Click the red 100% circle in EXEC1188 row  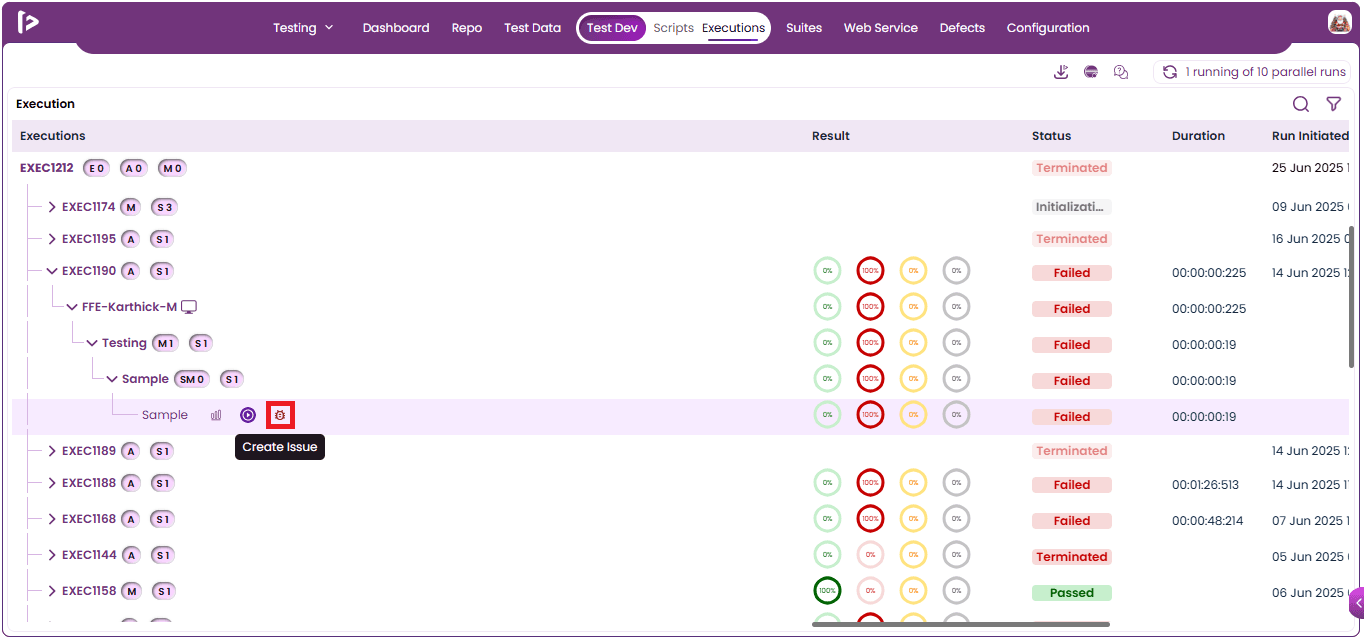870,483
